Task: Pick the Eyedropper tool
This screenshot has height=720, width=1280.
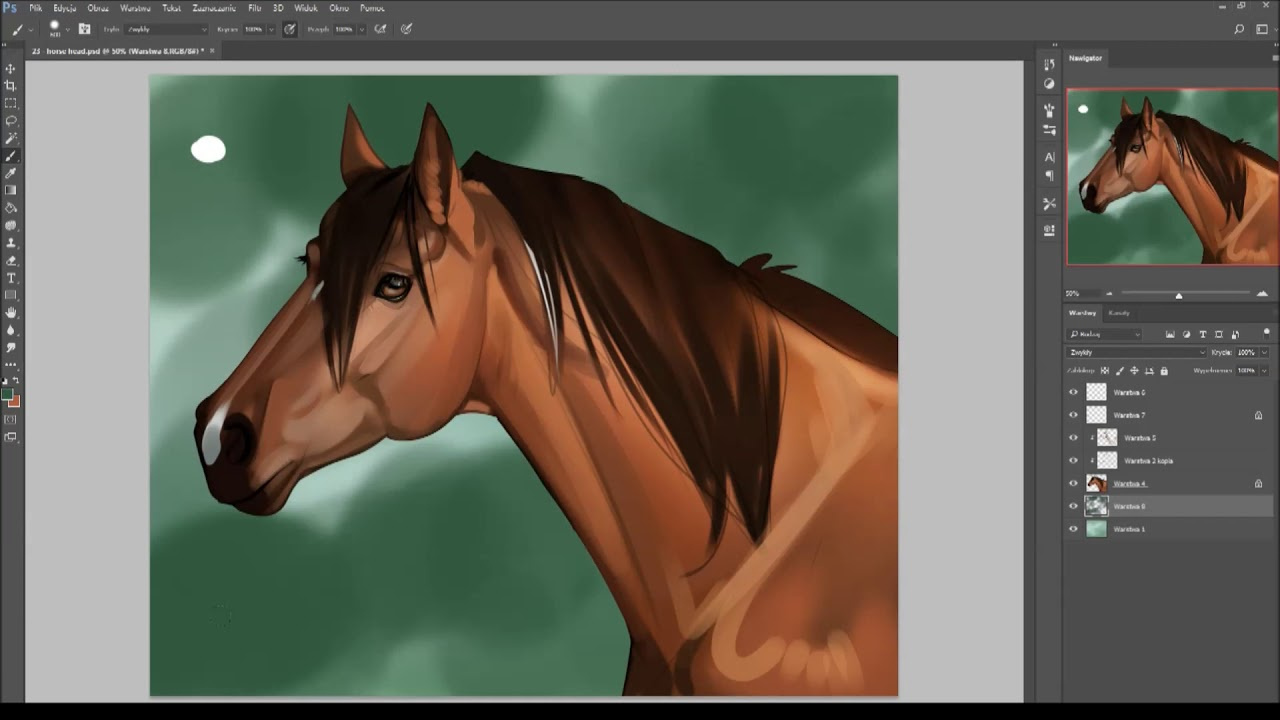Action: point(11,173)
